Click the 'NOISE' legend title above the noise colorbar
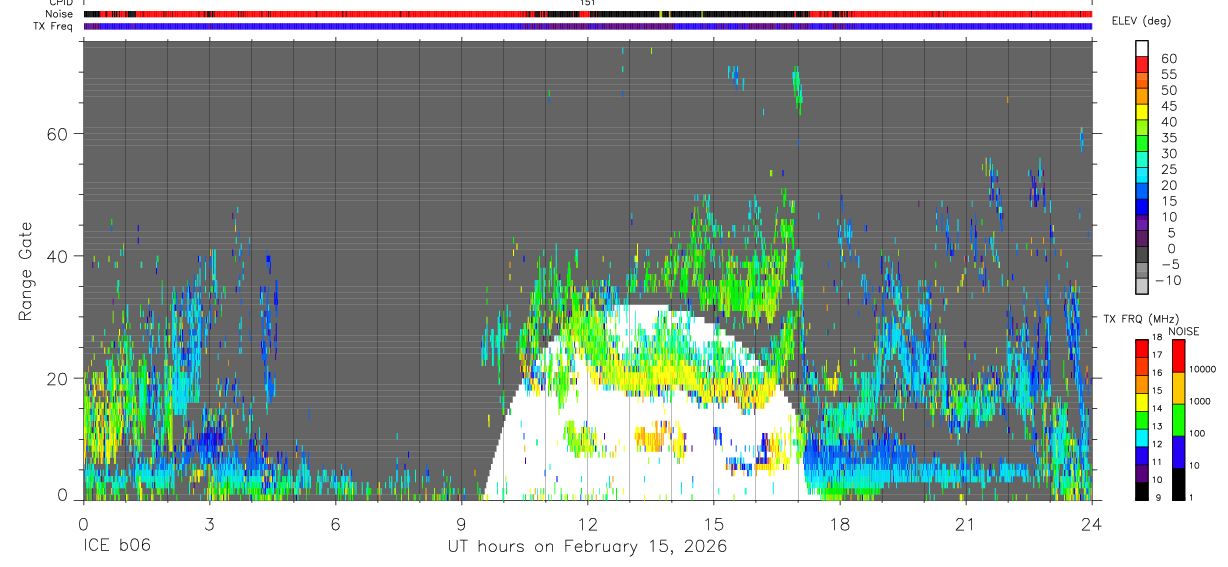This screenshot has width=1228, height=567. (1184, 332)
